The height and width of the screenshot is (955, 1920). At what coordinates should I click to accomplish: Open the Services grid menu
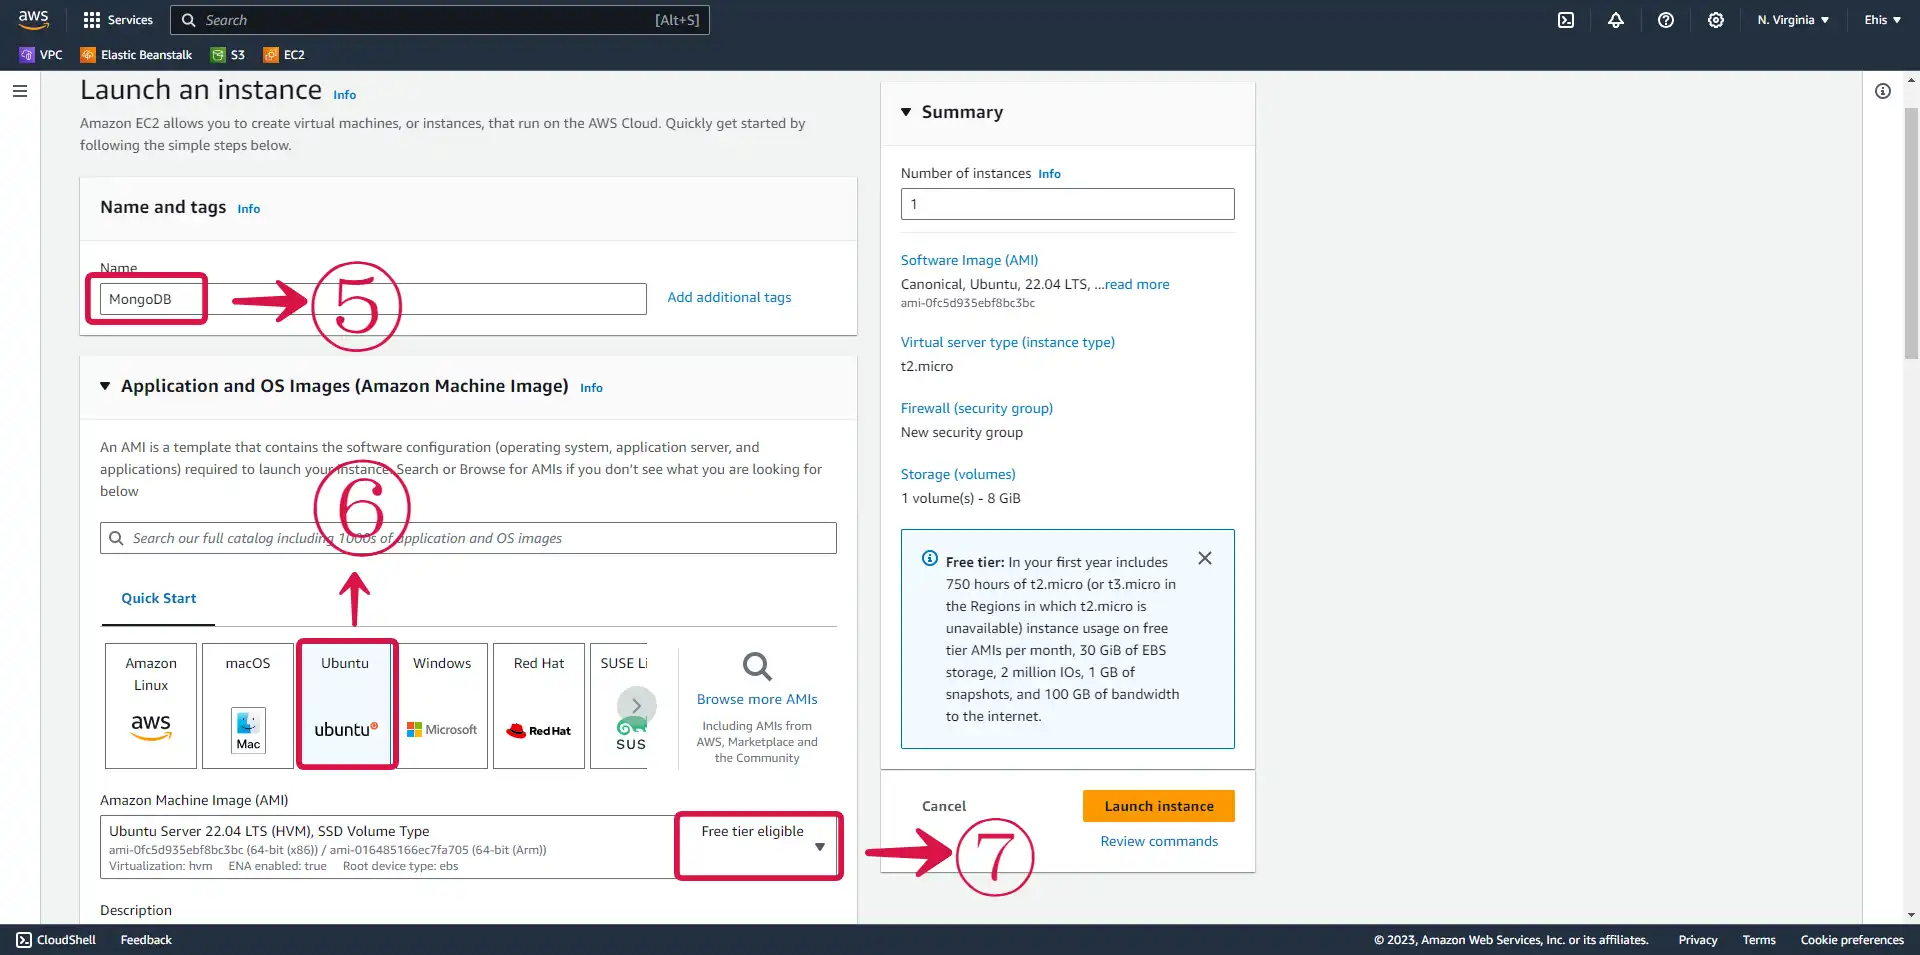click(118, 20)
